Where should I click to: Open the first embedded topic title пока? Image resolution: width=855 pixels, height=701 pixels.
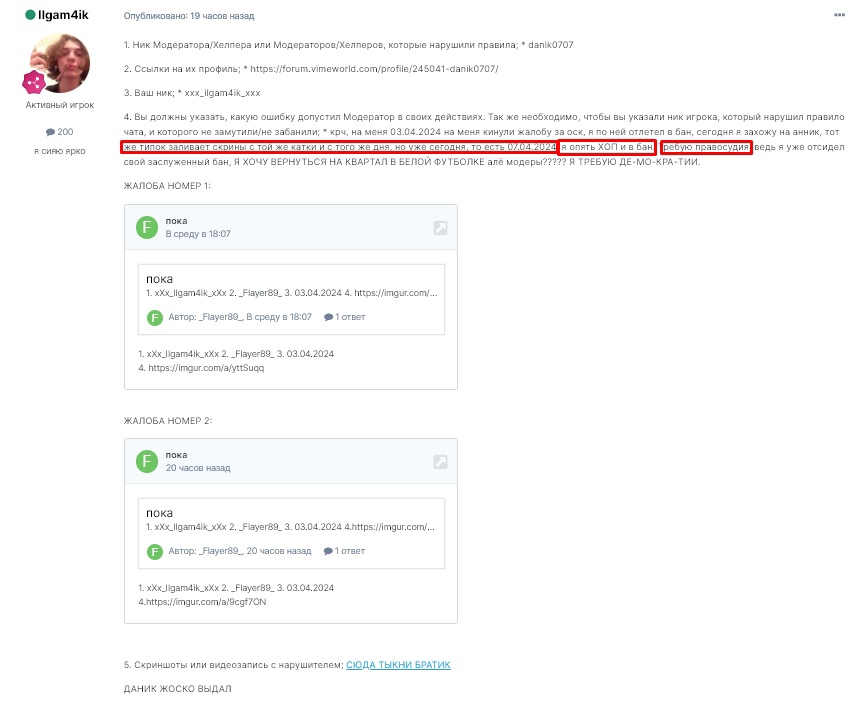[159, 279]
